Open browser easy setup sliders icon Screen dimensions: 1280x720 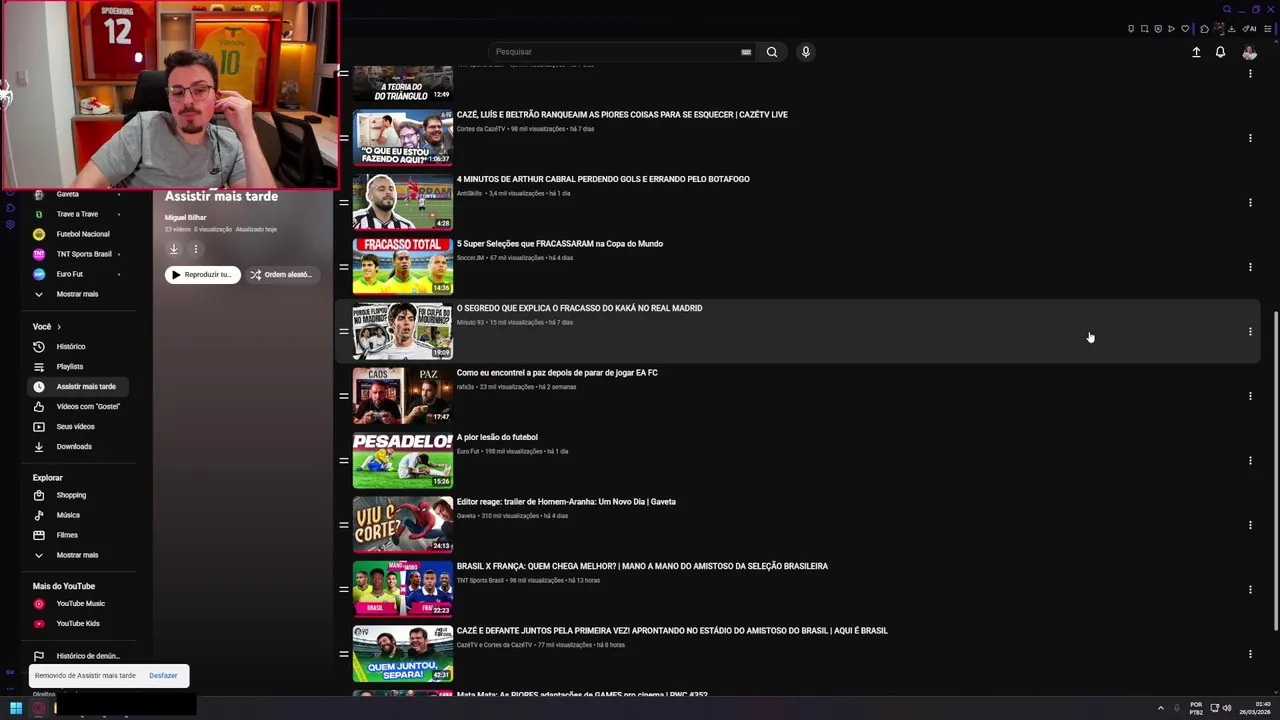[1268, 29]
